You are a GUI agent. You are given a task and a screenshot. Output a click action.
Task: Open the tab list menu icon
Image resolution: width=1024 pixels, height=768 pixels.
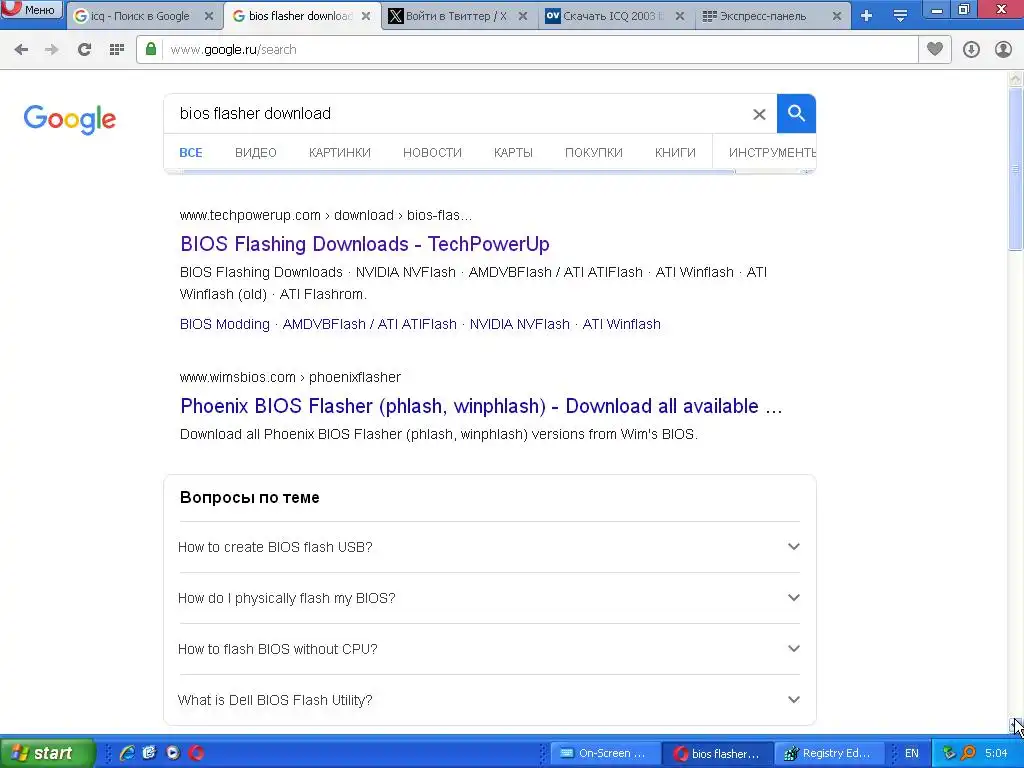(900, 16)
